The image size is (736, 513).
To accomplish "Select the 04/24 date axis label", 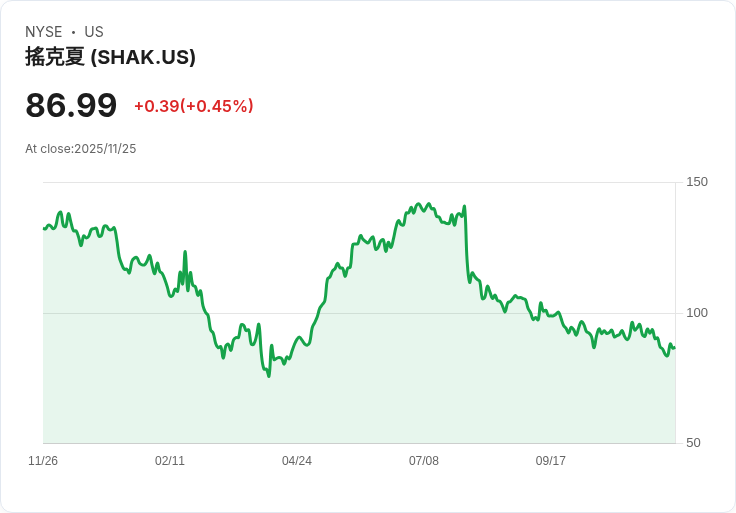I will pyautogui.click(x=297, y=461).
